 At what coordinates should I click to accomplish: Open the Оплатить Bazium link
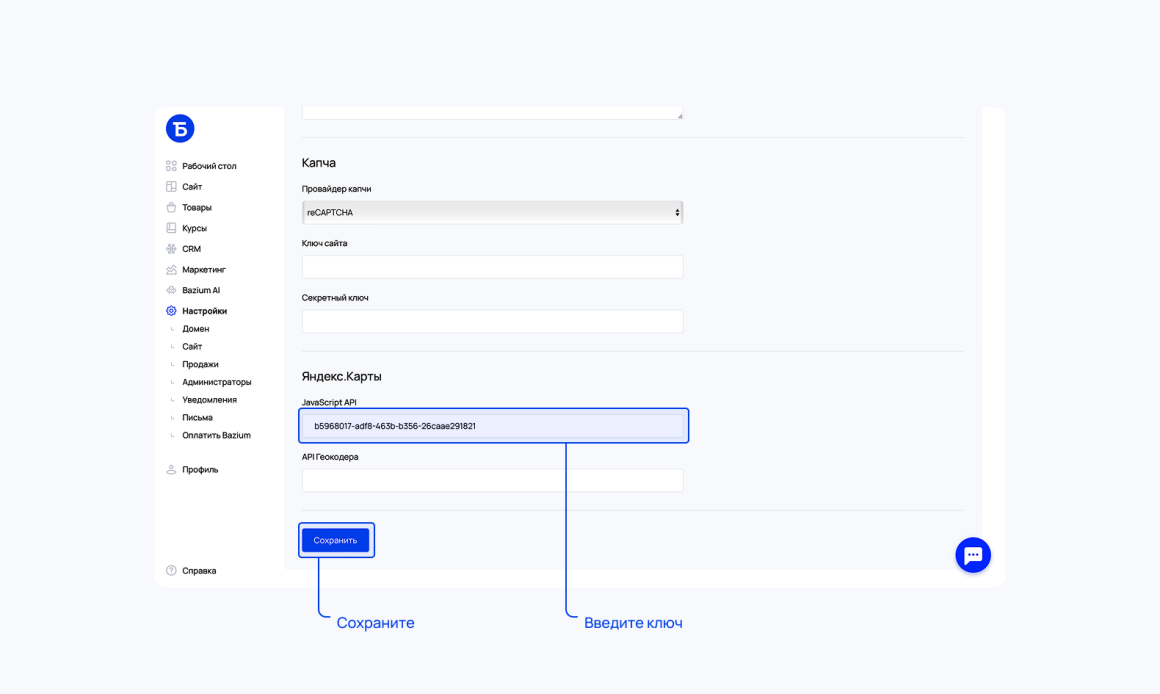(x=216, y=435)
